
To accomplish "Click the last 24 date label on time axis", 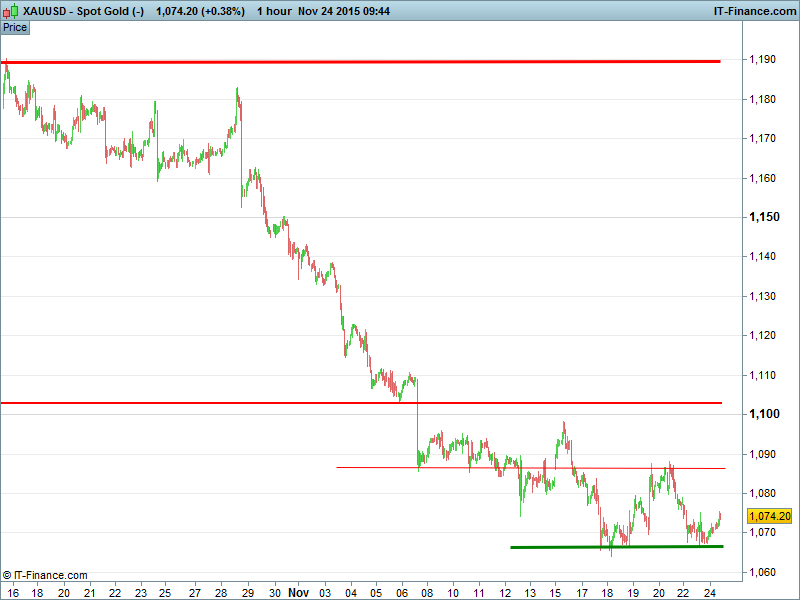I will [x=710, y=592].
